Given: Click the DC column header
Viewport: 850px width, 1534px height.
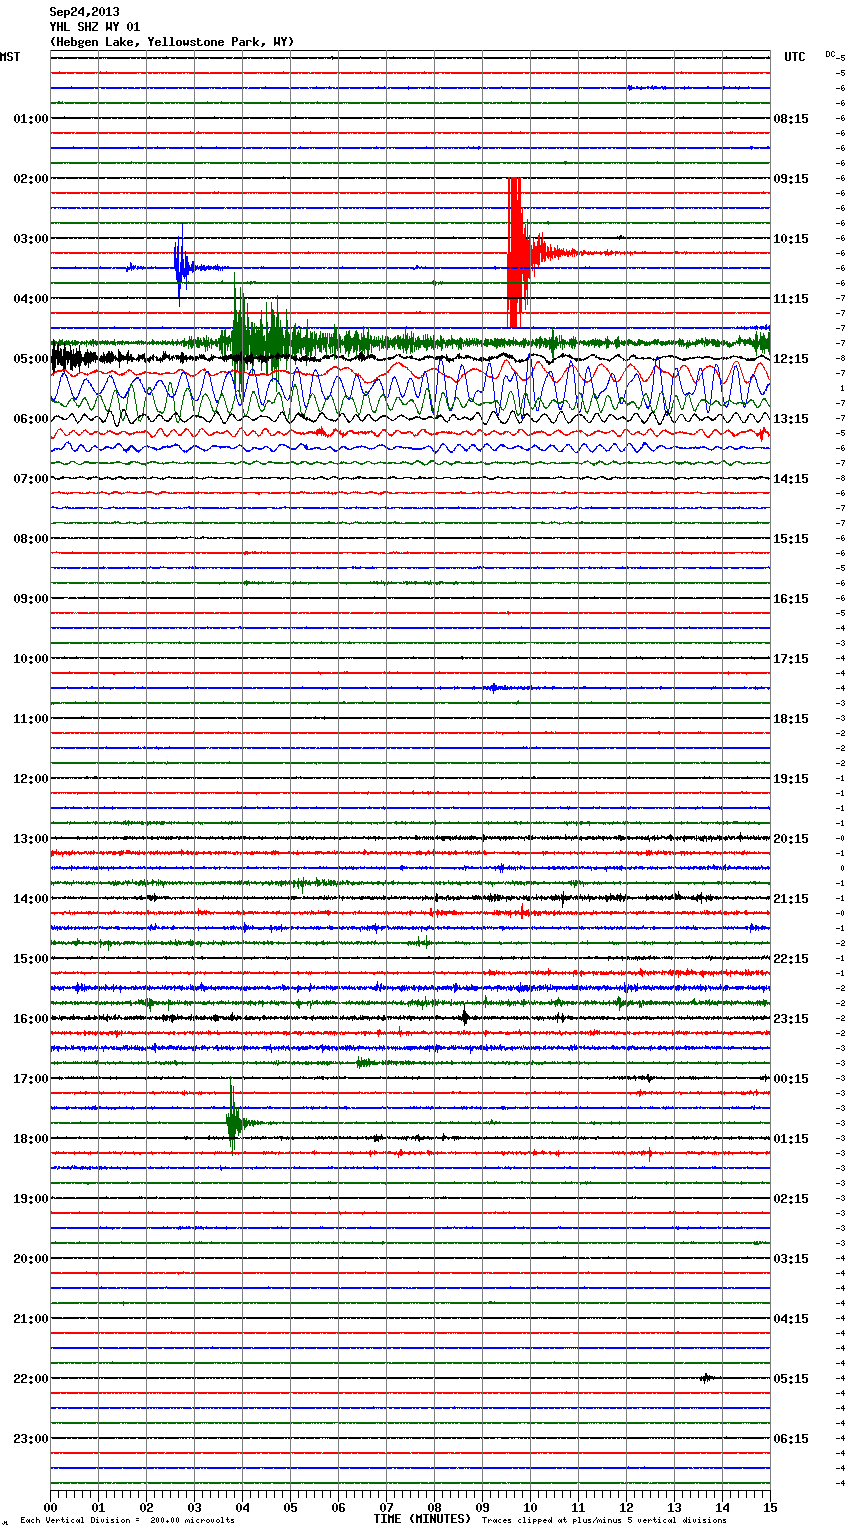Looking at the screenshot, I should click(830, 54).
